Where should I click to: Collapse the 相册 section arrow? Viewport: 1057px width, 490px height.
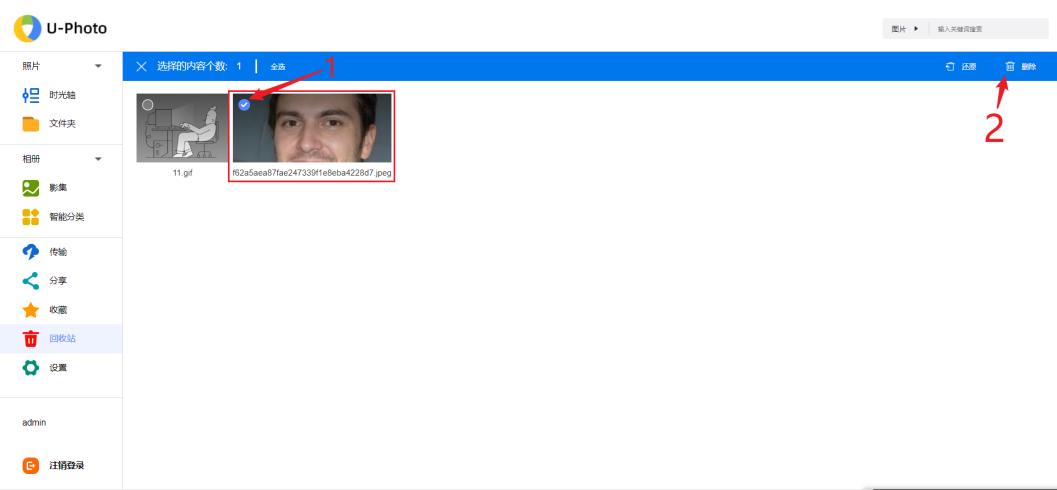[x=98, y=158]
